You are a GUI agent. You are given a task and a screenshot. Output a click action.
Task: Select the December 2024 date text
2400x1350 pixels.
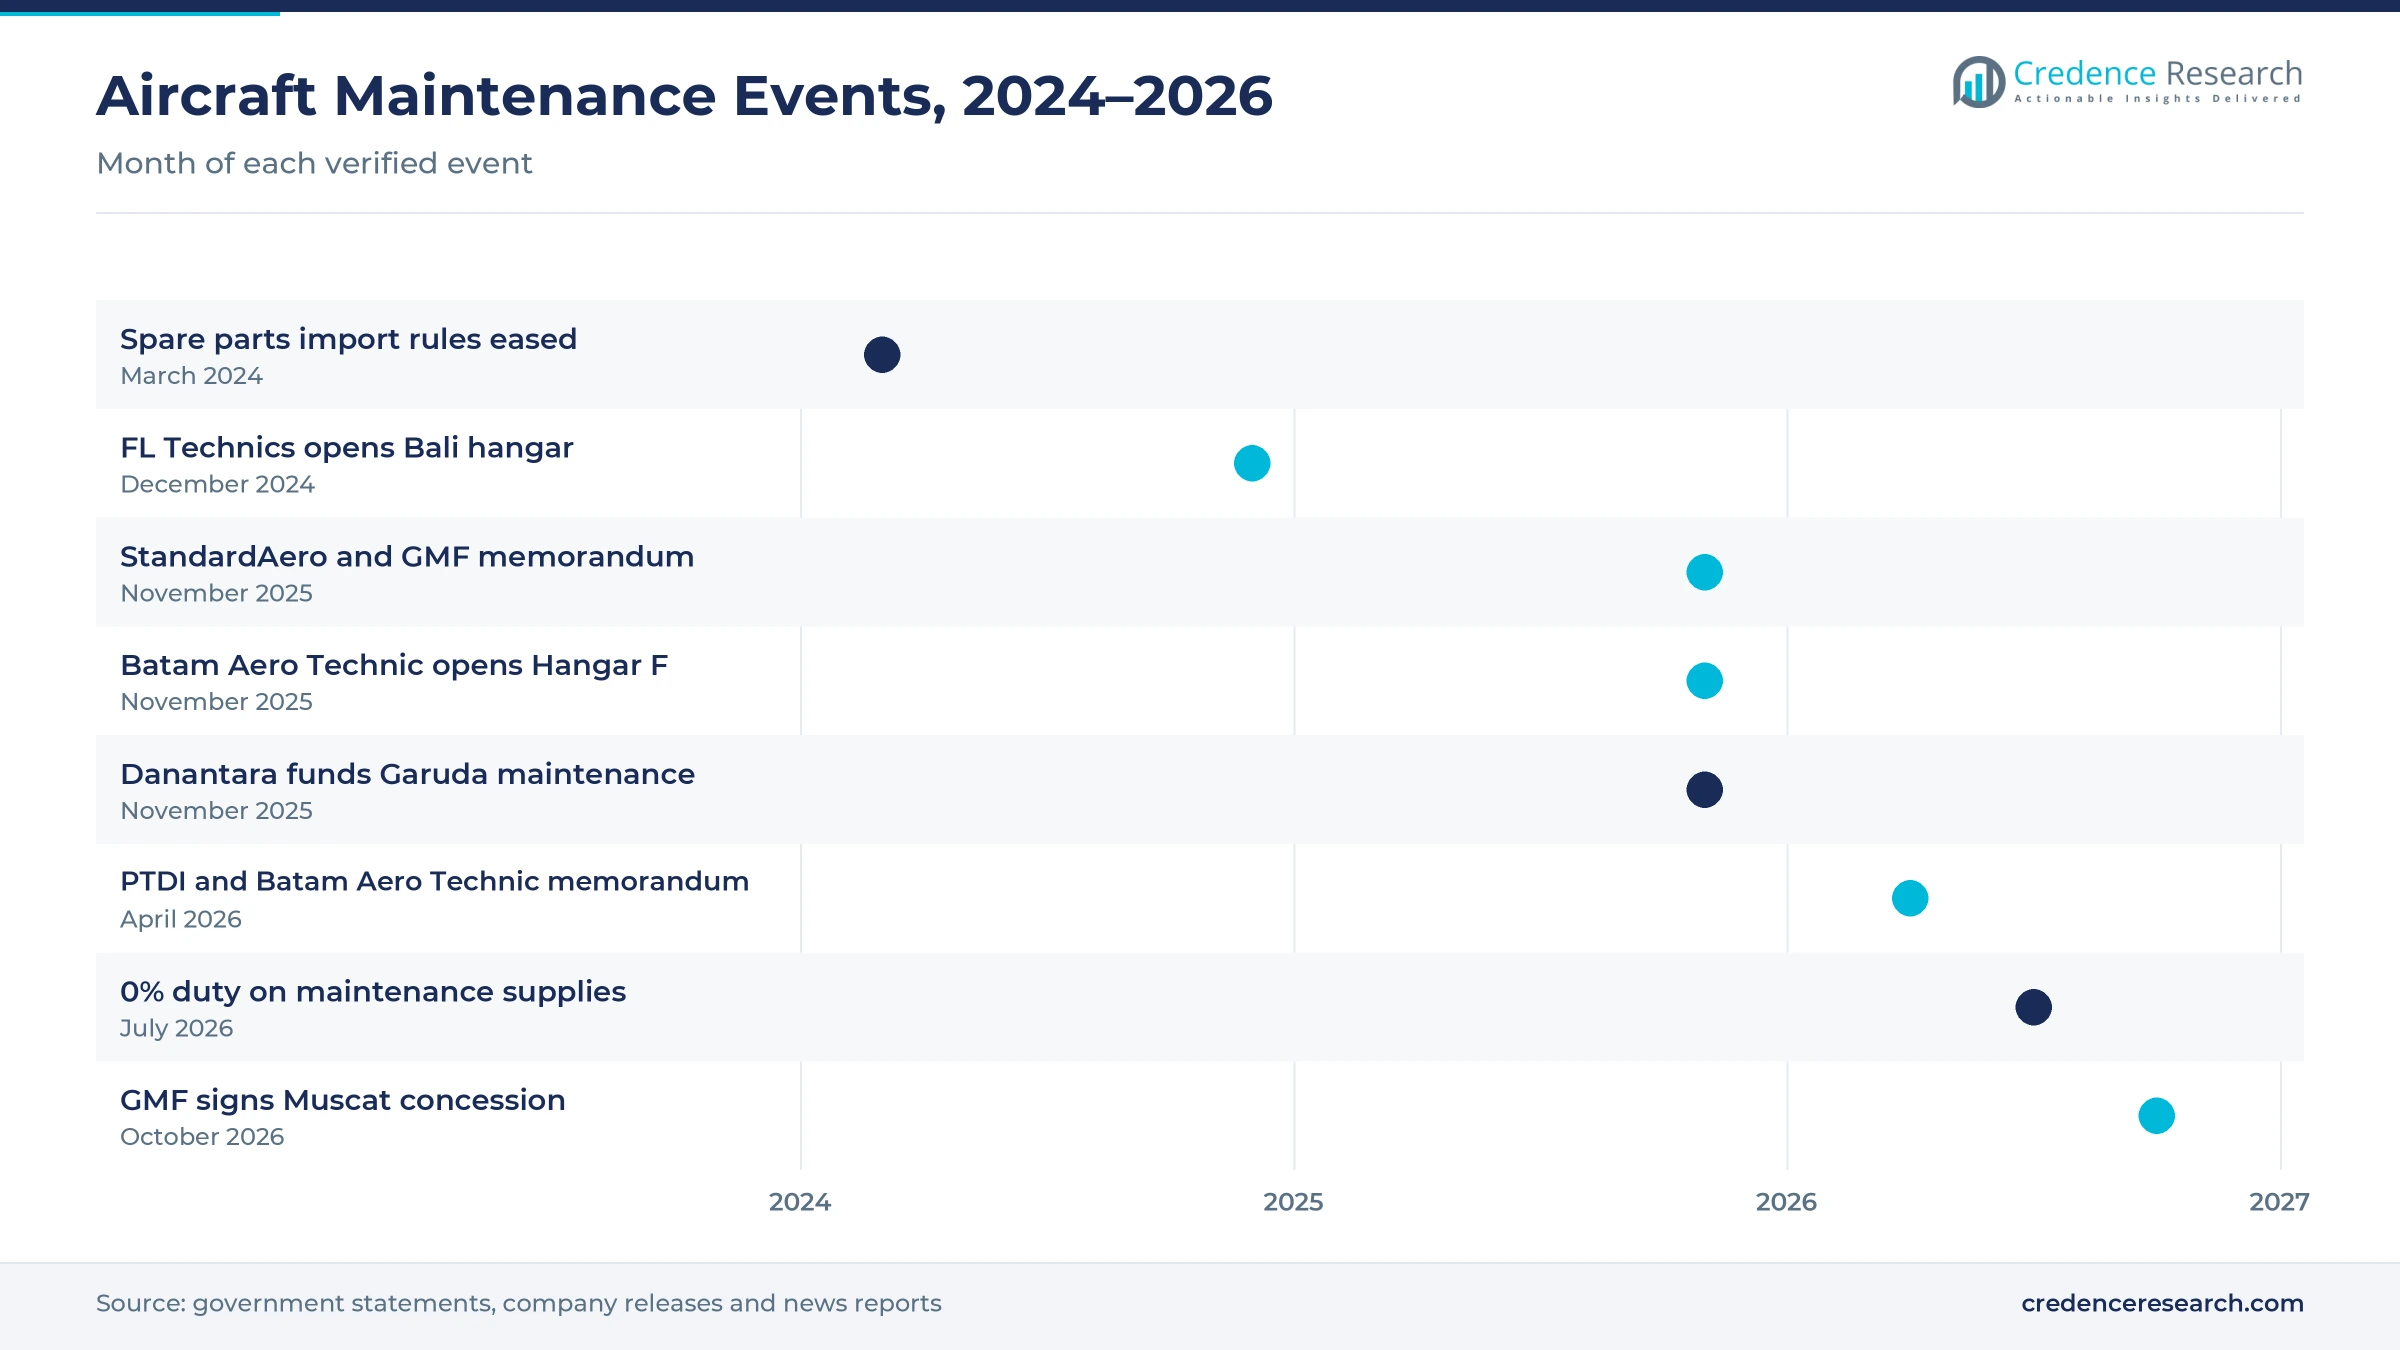point(217,484)
